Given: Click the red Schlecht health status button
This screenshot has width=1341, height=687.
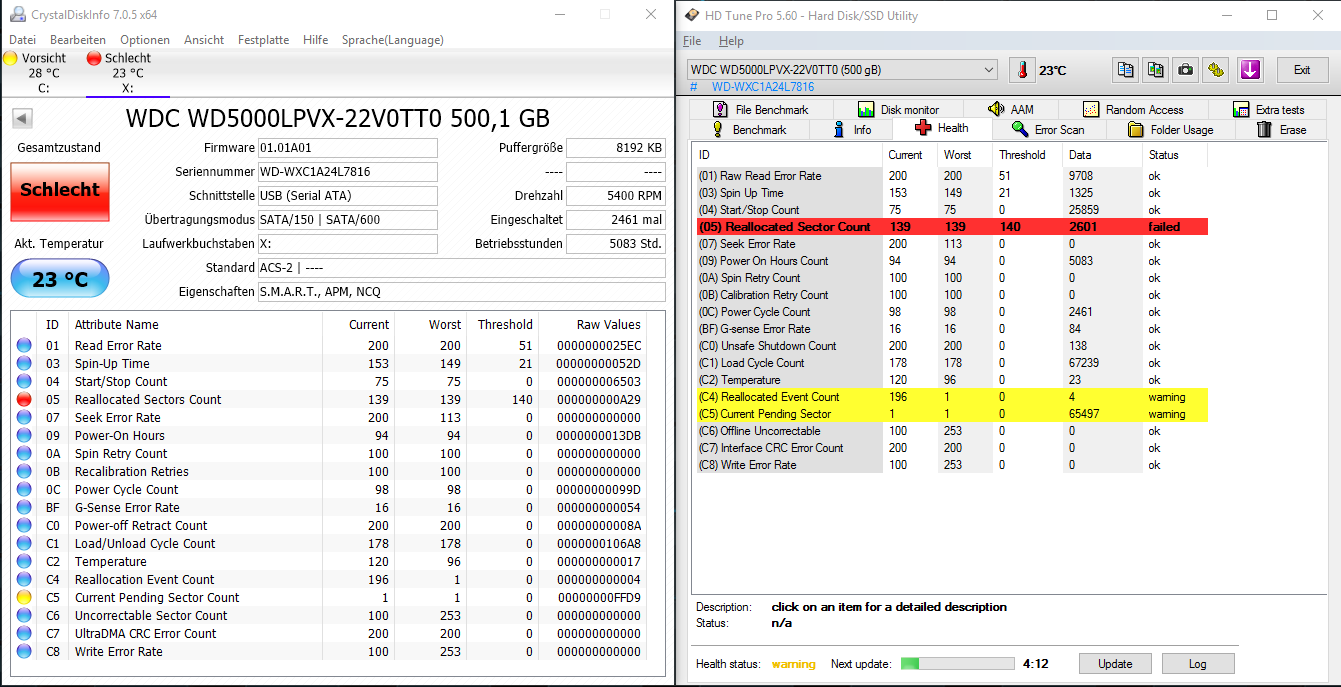Looking at the screenshot, I should (x=60, y=190).
